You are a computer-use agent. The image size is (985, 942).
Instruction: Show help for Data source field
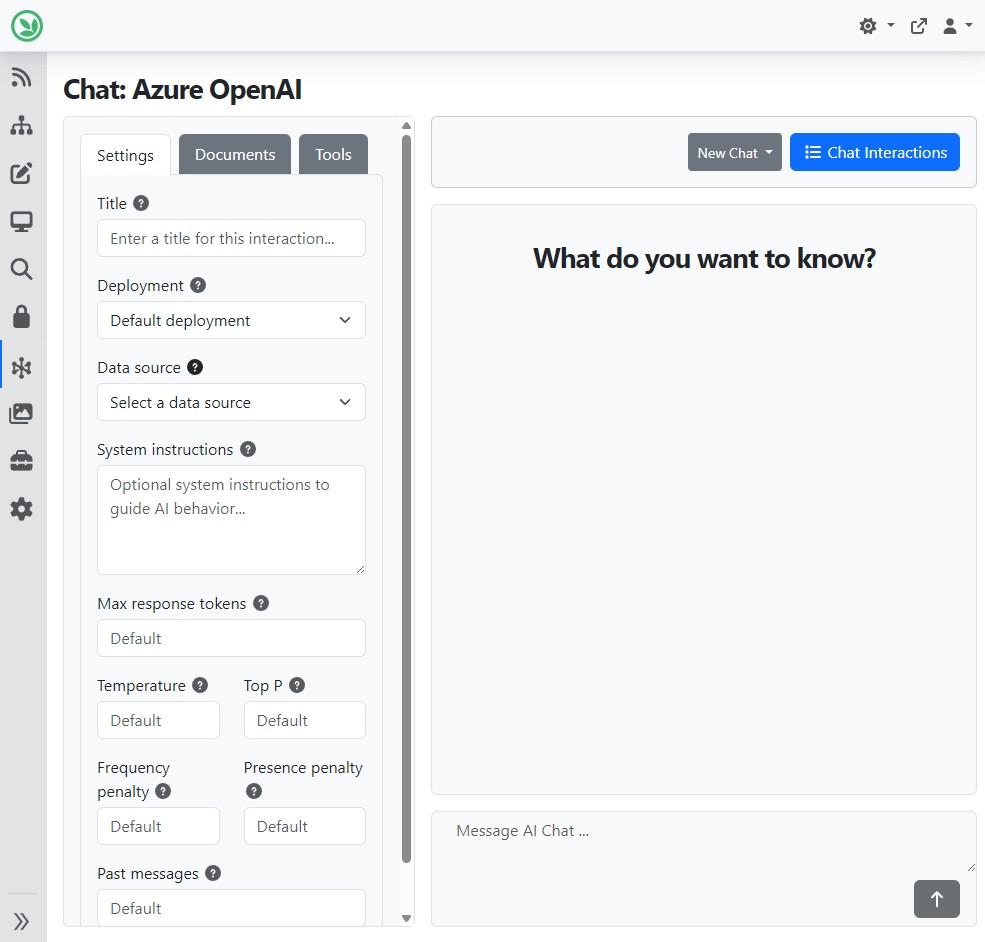pyautogui.click(x=195, y=367)
